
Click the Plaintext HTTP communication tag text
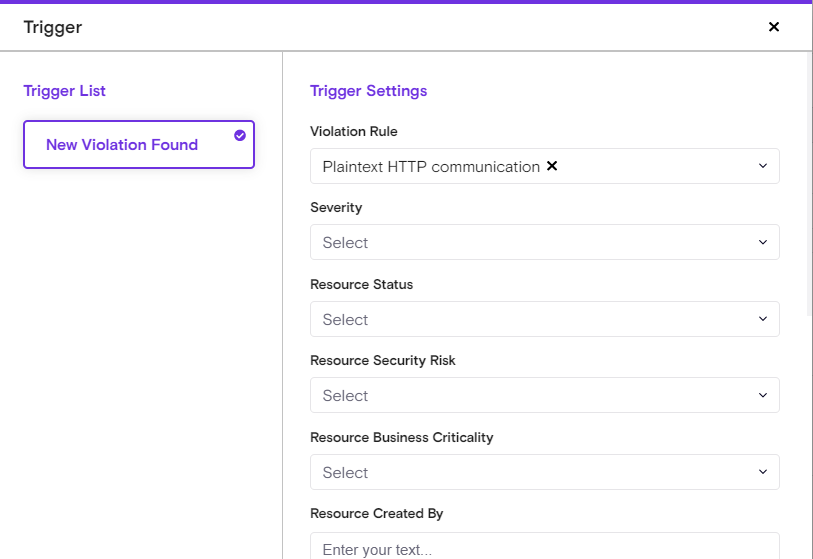431,166
